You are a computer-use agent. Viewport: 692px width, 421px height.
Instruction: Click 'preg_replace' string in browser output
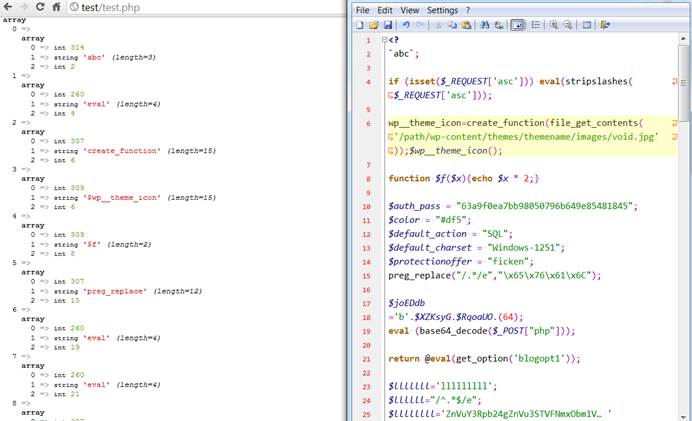pyautogui.click(x=115, y=291)
